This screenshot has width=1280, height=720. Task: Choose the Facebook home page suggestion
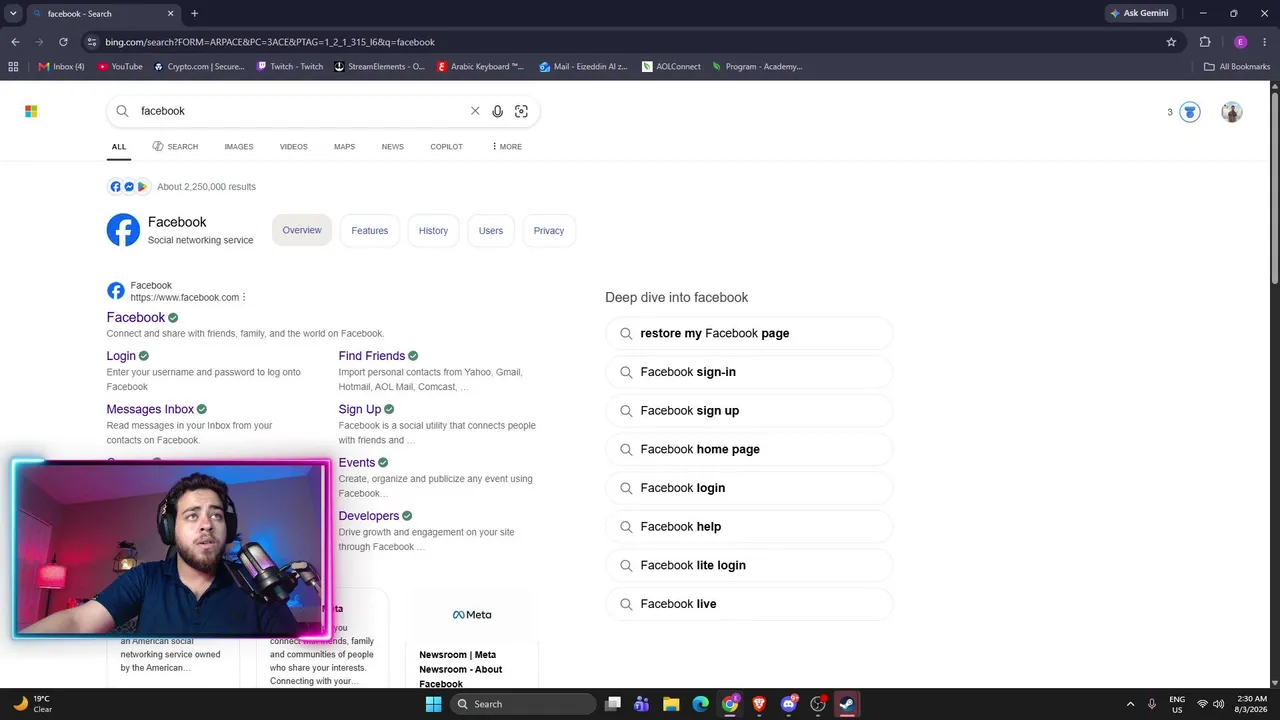[749, 449]
